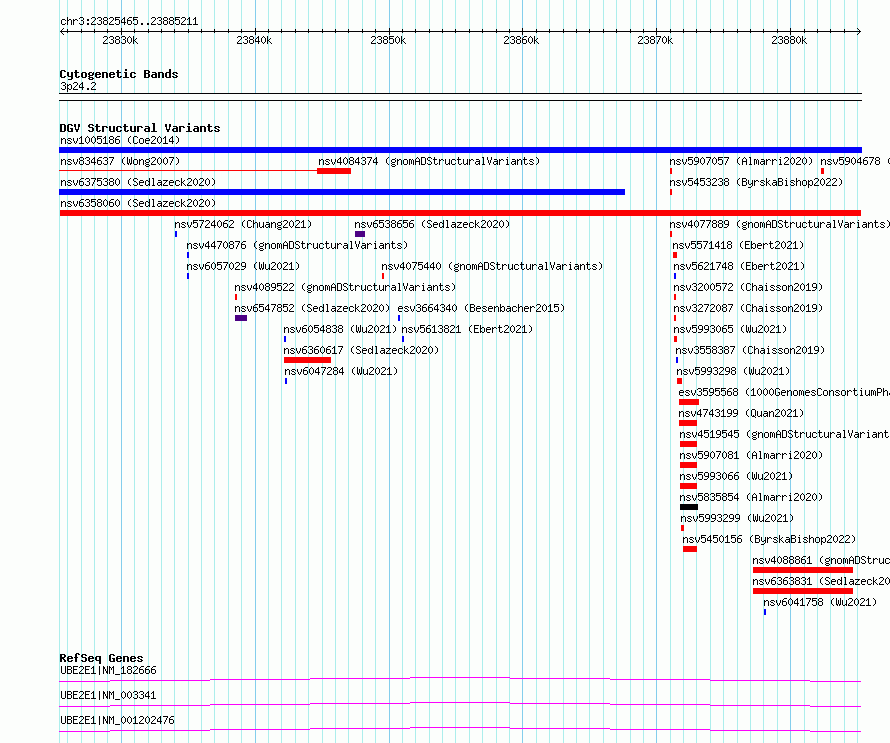
Task: Click the 23850k ruler position label
Action: 388,40
